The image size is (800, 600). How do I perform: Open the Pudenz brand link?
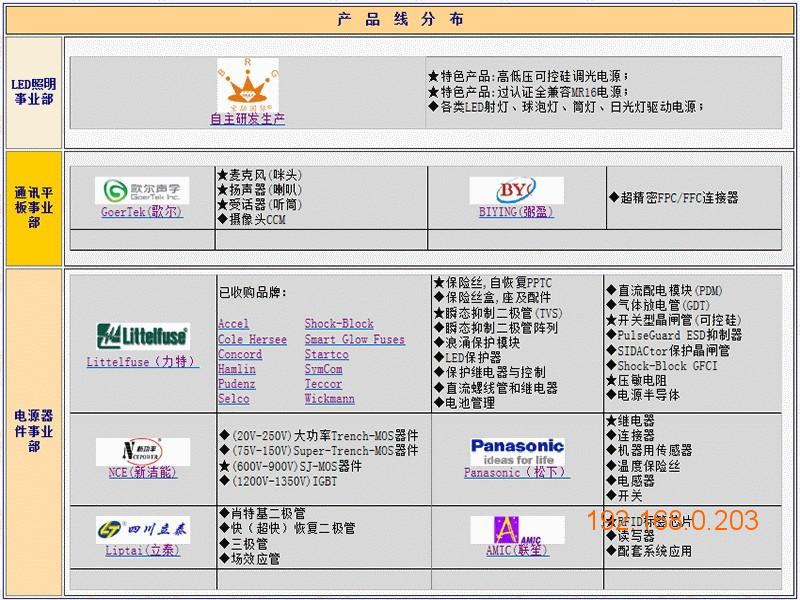pos(237,384)
